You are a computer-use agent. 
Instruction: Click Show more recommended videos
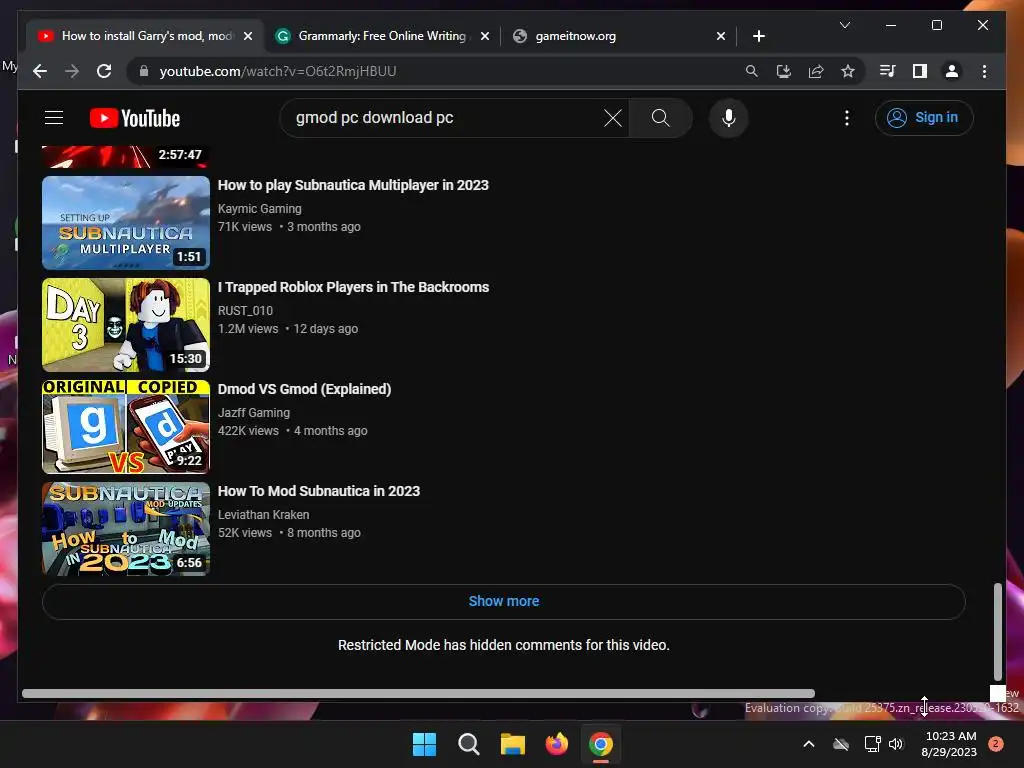504,601
